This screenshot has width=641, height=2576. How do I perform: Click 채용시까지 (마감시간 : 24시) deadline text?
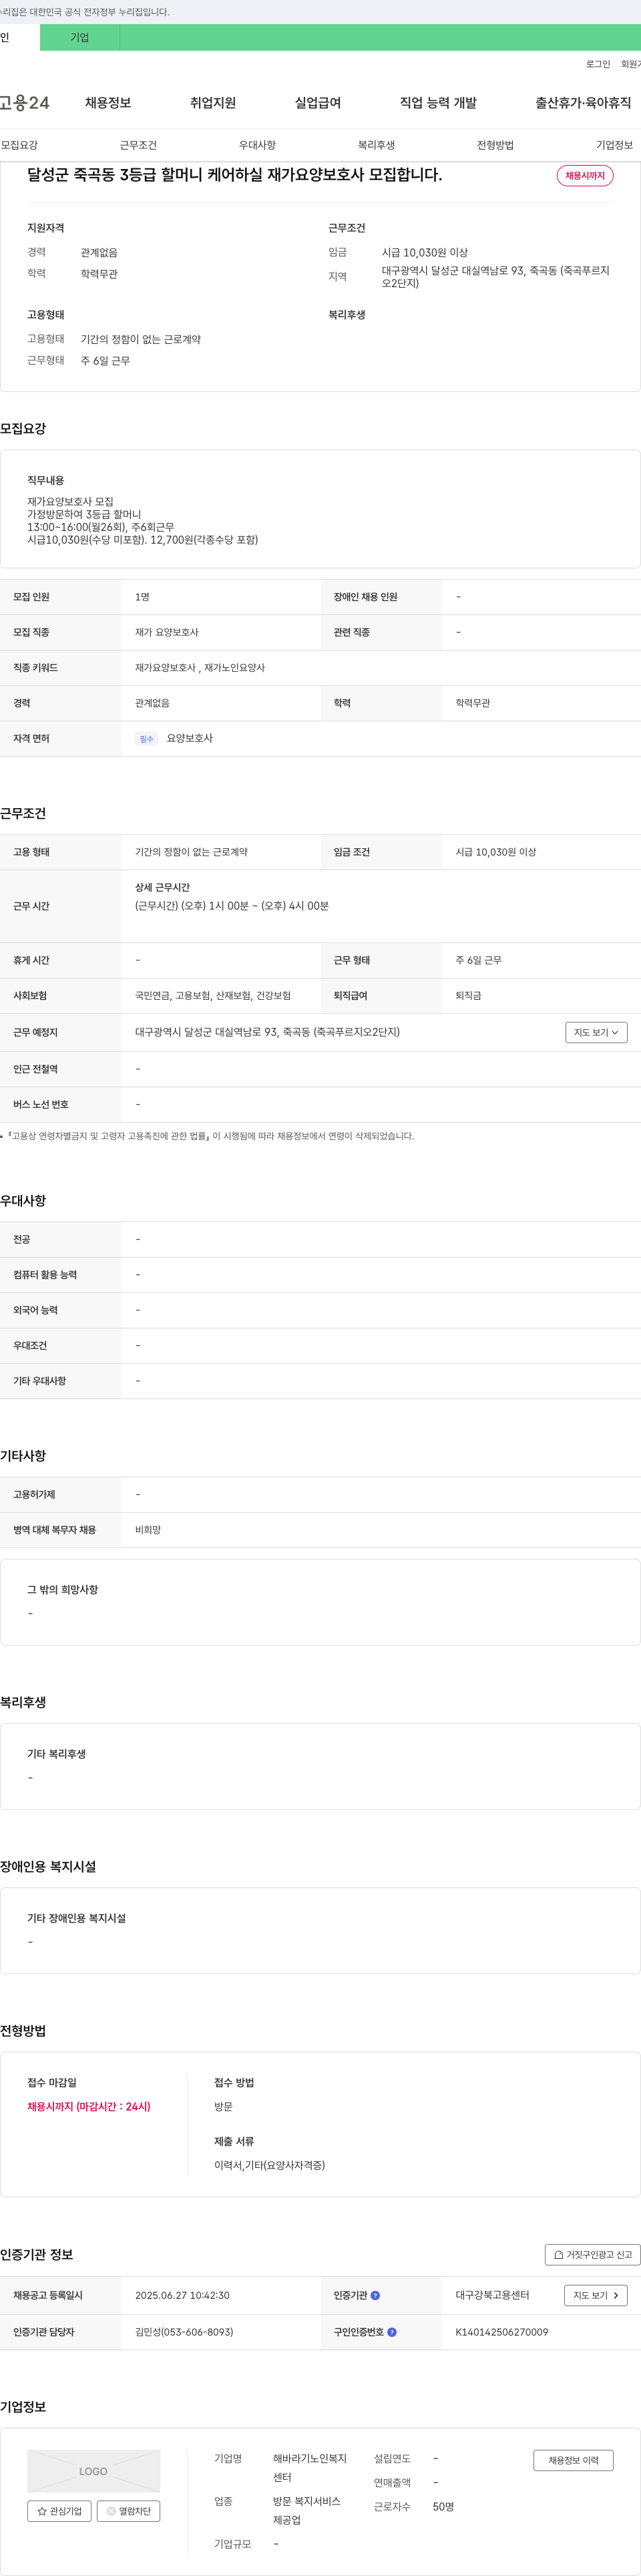coord(89,2106)
